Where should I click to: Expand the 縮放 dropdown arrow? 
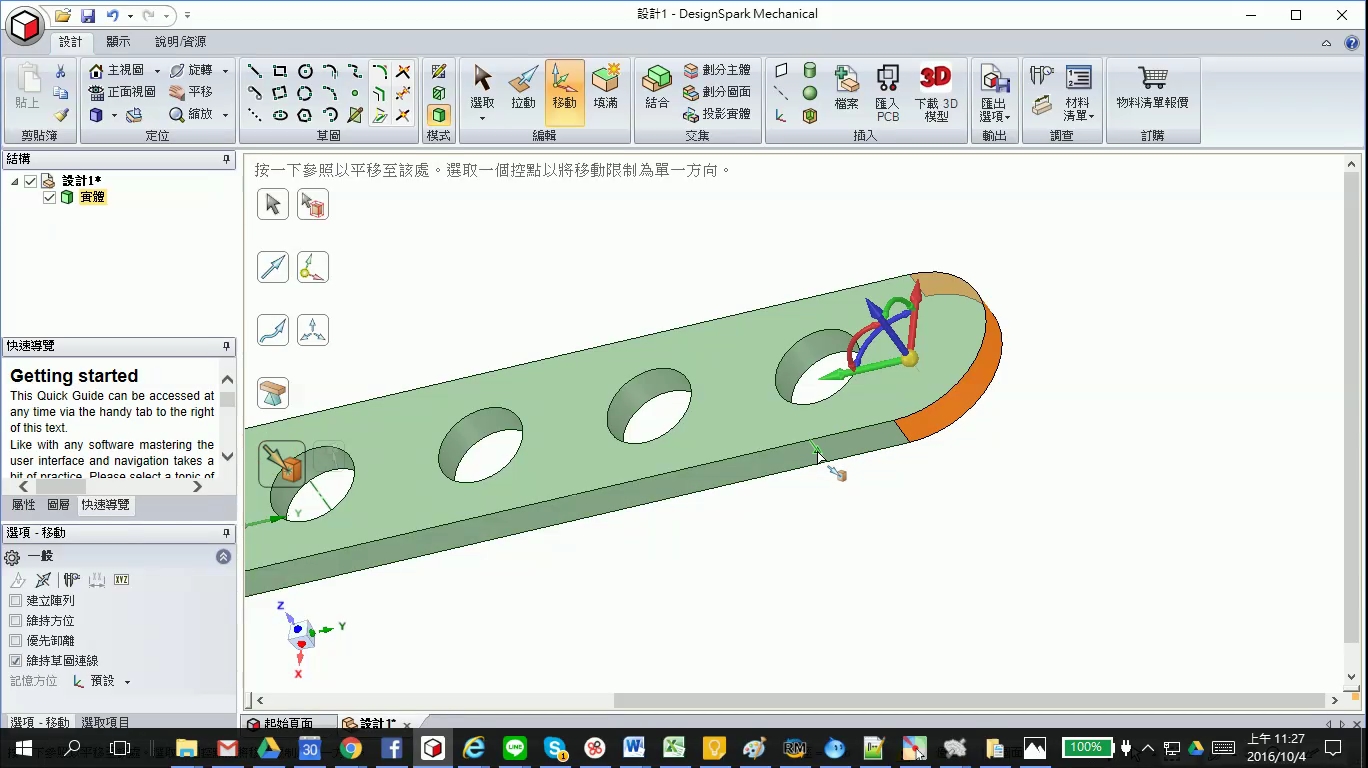pos(225,115)
